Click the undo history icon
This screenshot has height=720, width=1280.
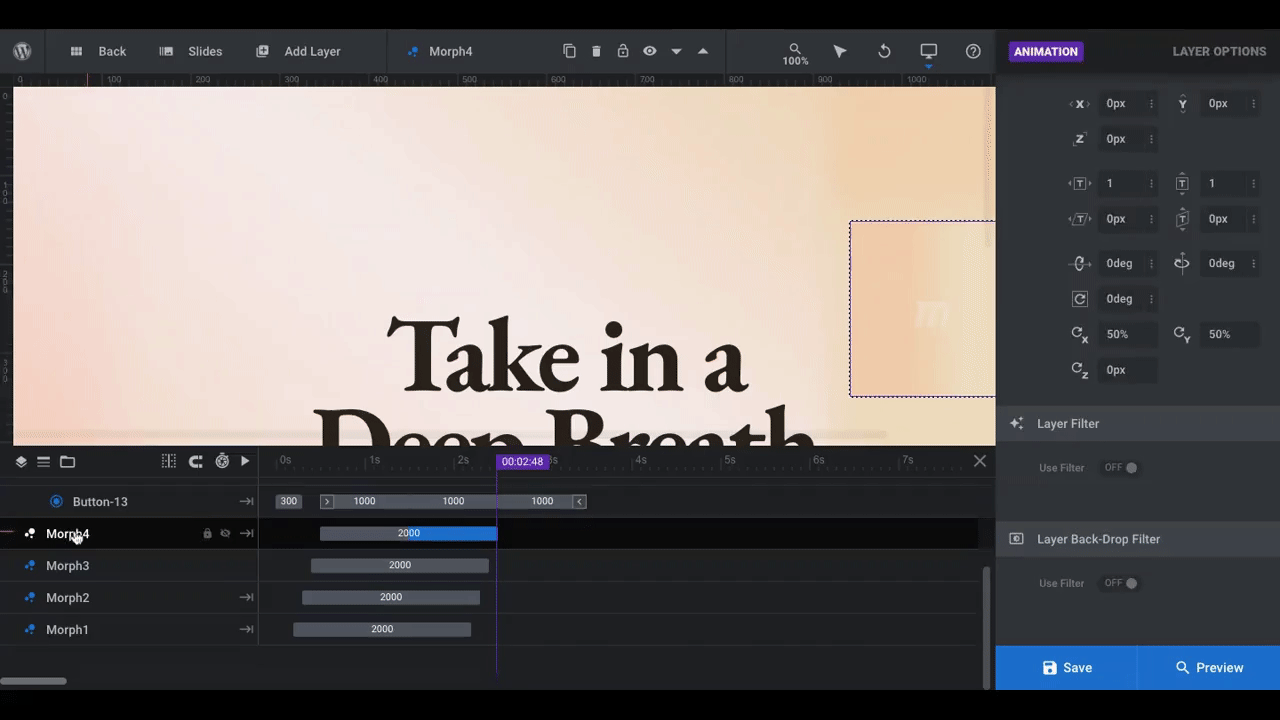point(884,51)
